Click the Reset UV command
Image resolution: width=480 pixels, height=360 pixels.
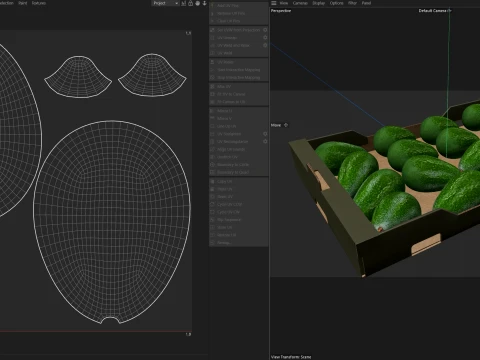[x=239, y=197]
